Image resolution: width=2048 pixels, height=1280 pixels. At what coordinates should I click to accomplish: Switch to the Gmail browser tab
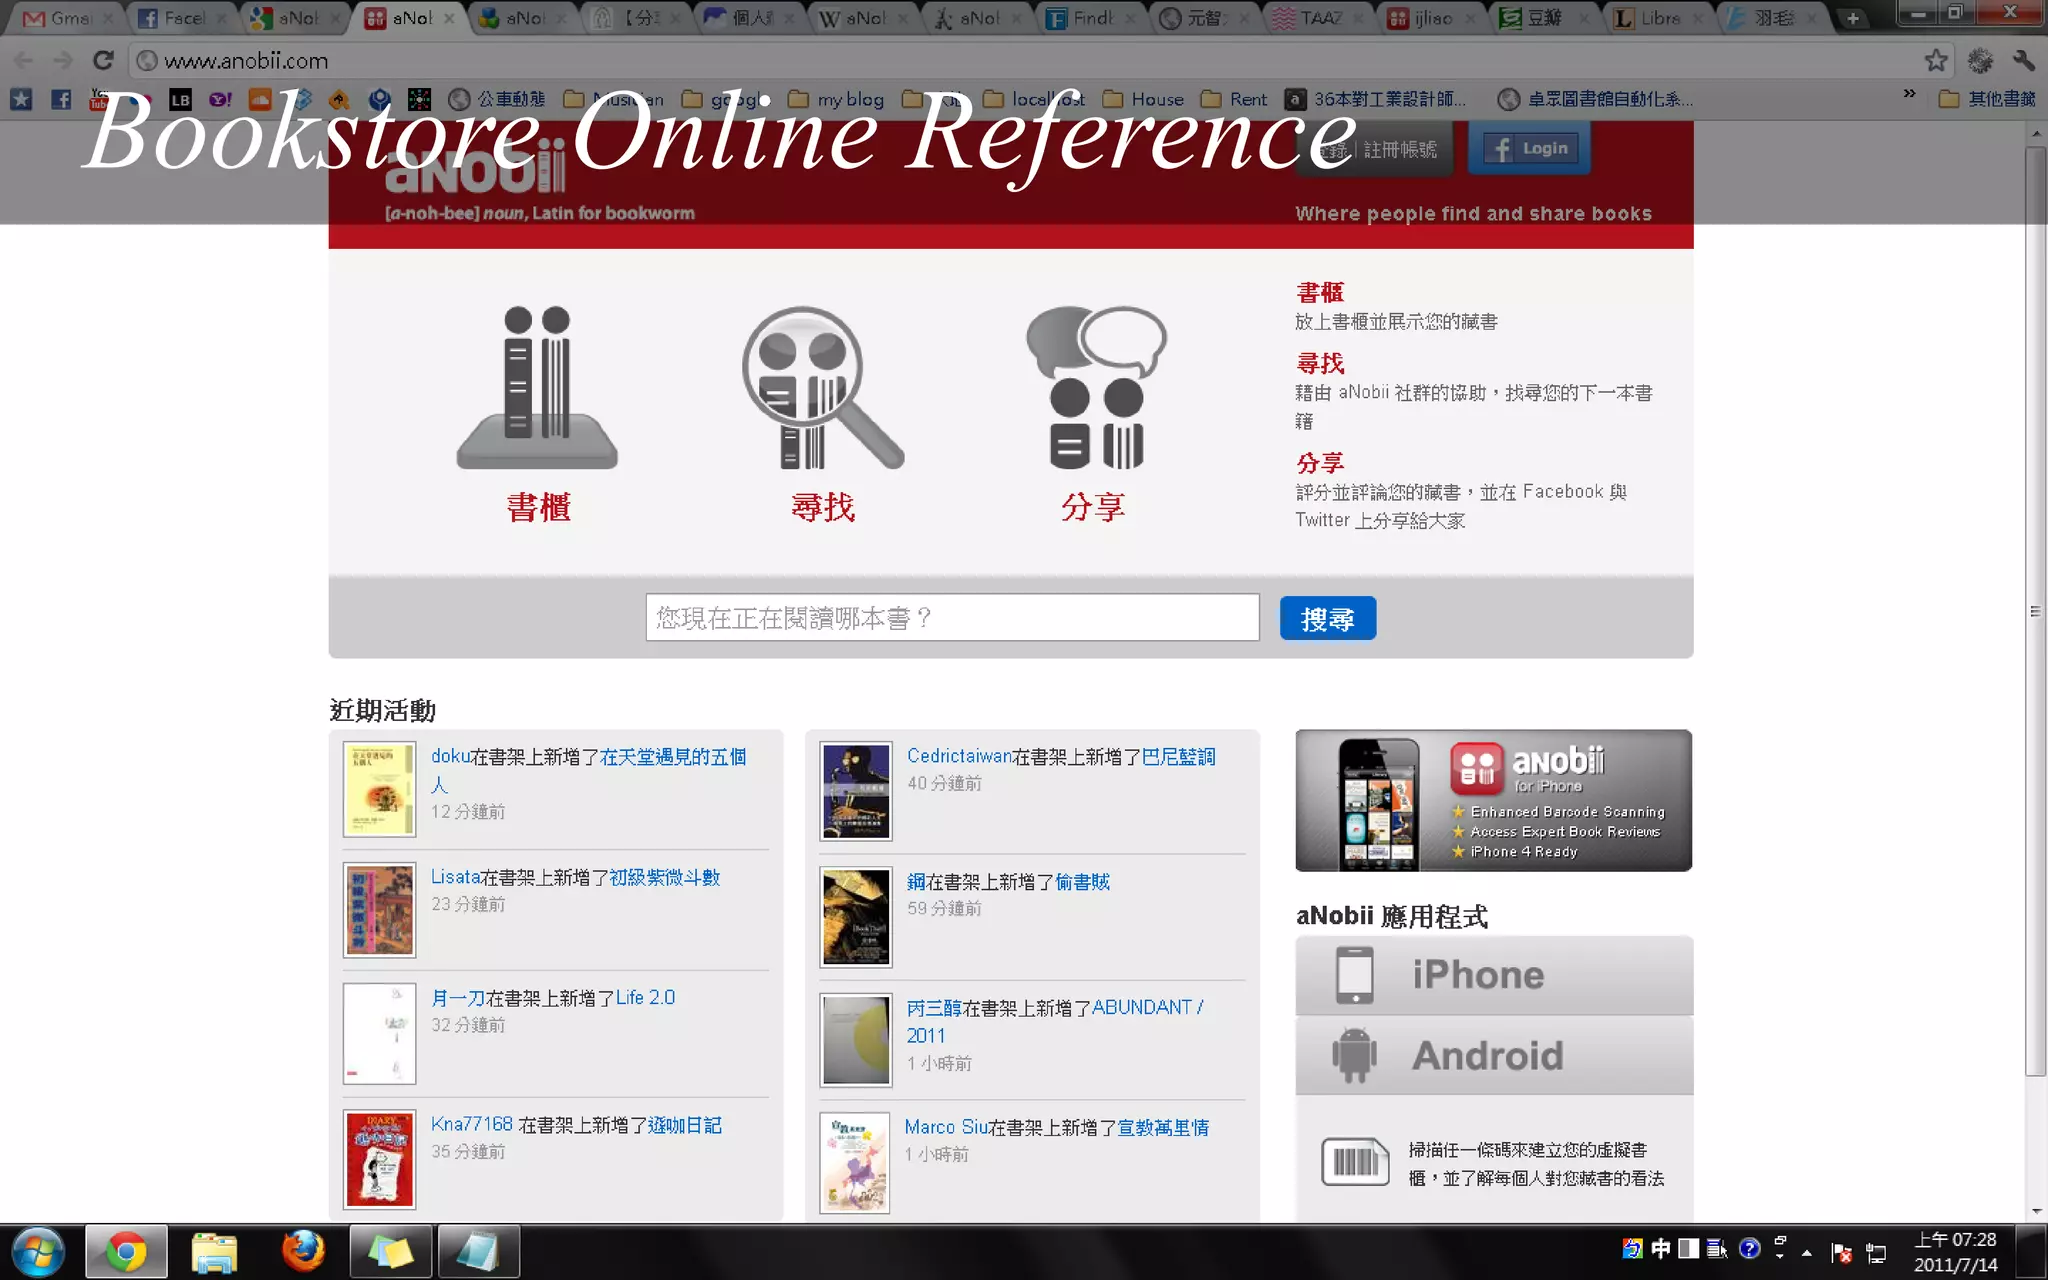coord(68,18)
